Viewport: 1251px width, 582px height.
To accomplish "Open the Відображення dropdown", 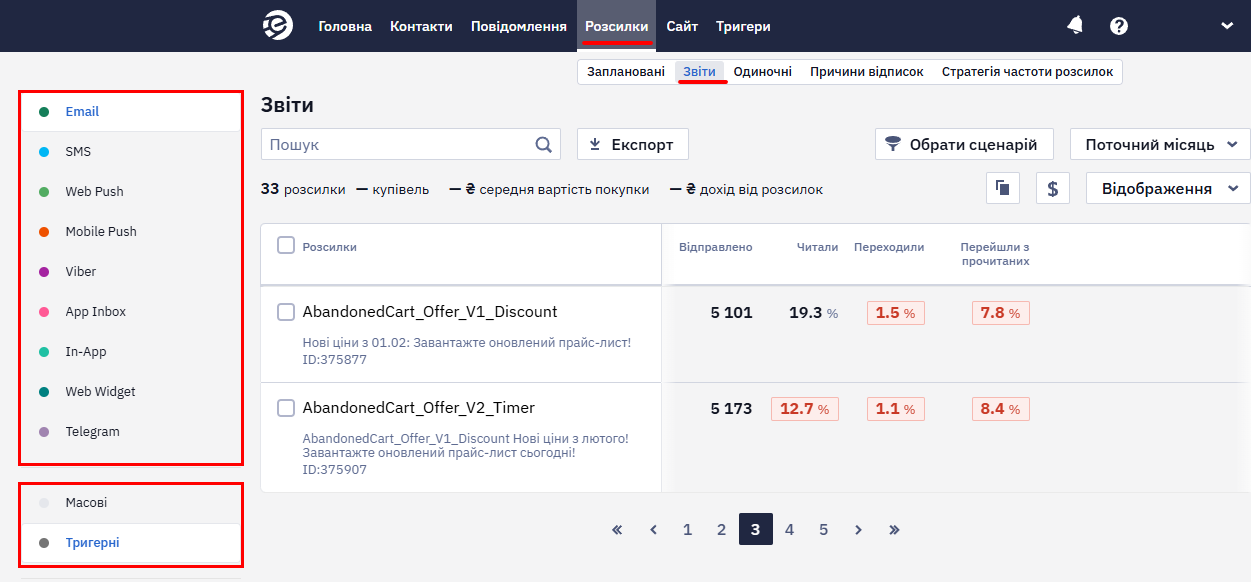I will pyautogui.click(x=1168, y=188).
